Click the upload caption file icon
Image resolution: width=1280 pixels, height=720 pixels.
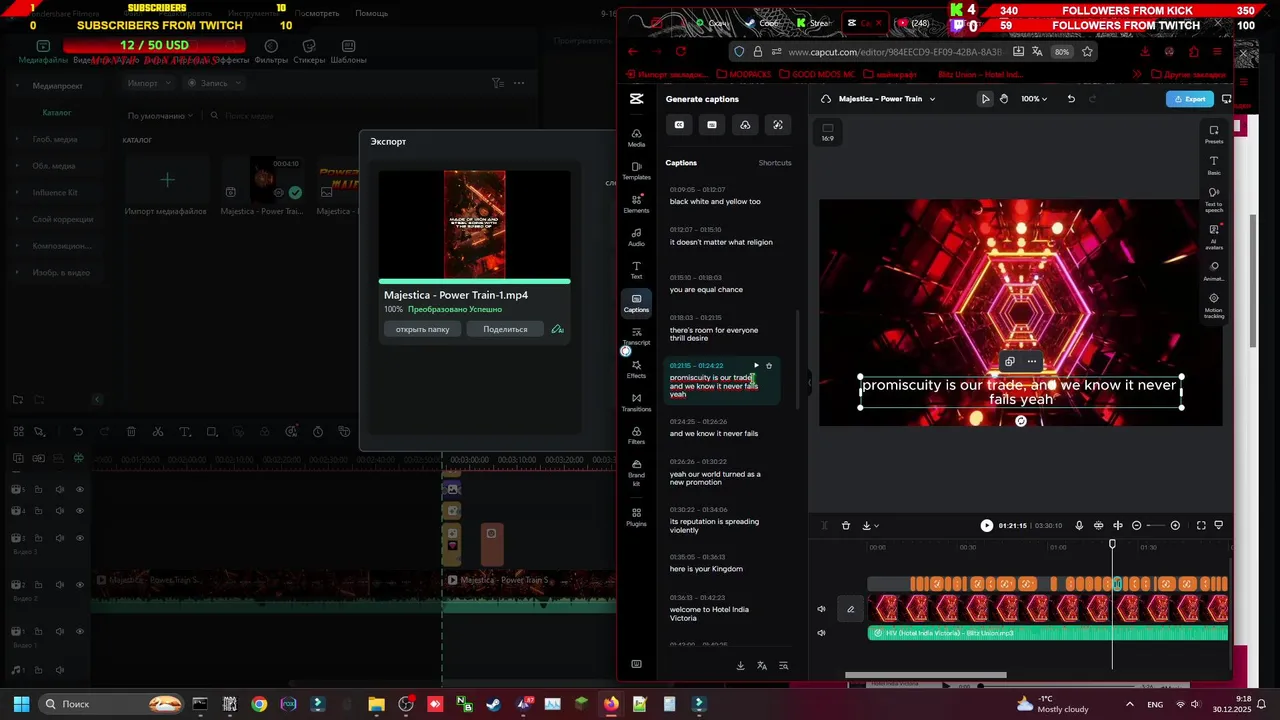745,125
